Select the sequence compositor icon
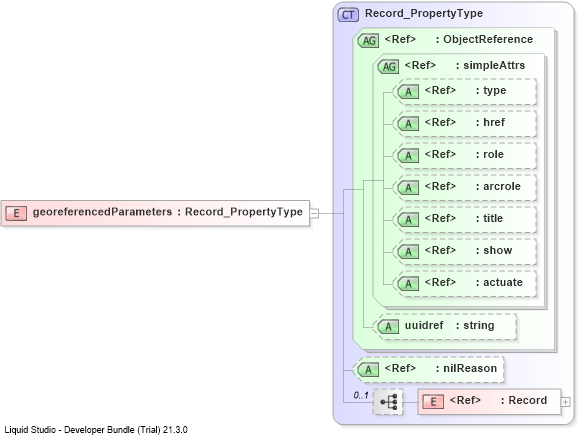Image resolution: width=579 pixels, height=435 pixels. [x=388, y=401]
